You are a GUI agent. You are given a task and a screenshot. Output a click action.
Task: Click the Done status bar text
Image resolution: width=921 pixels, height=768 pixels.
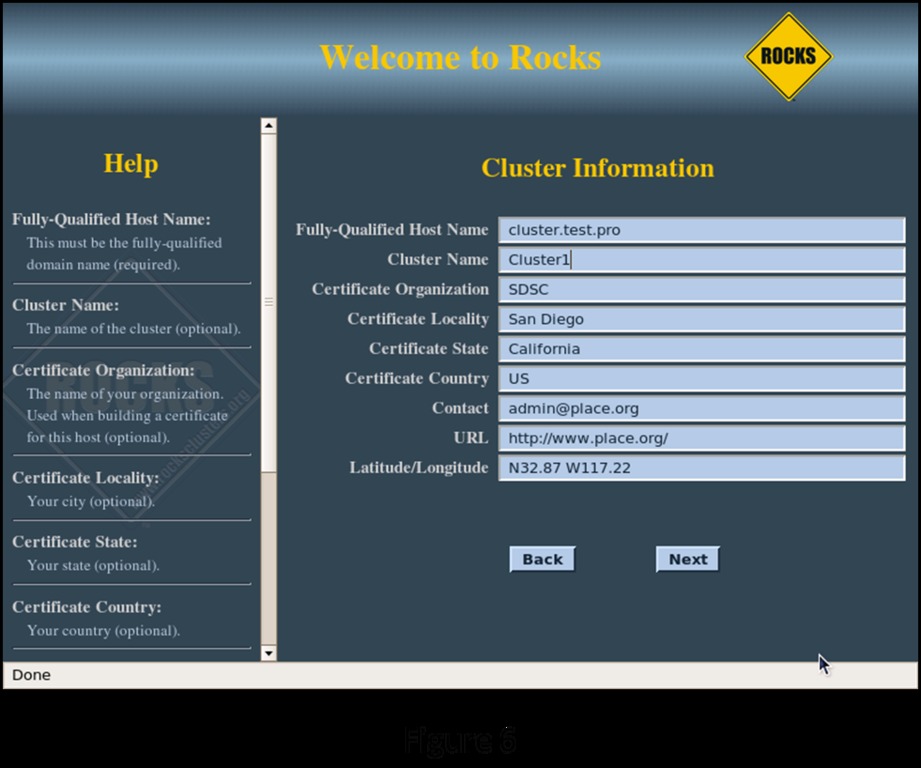click(x=31, y=675)
